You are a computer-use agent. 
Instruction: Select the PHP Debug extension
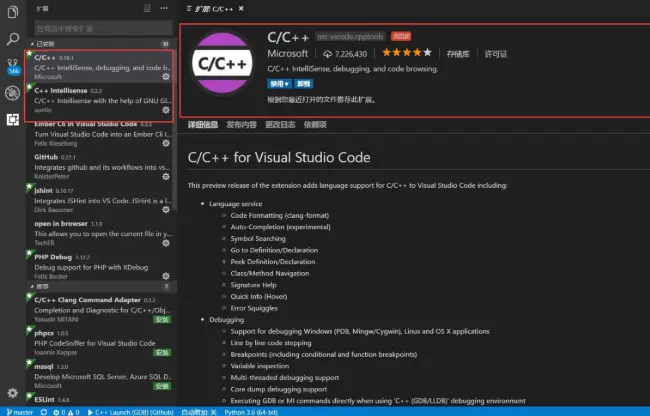pyautogui.click(x=100, y=266)
